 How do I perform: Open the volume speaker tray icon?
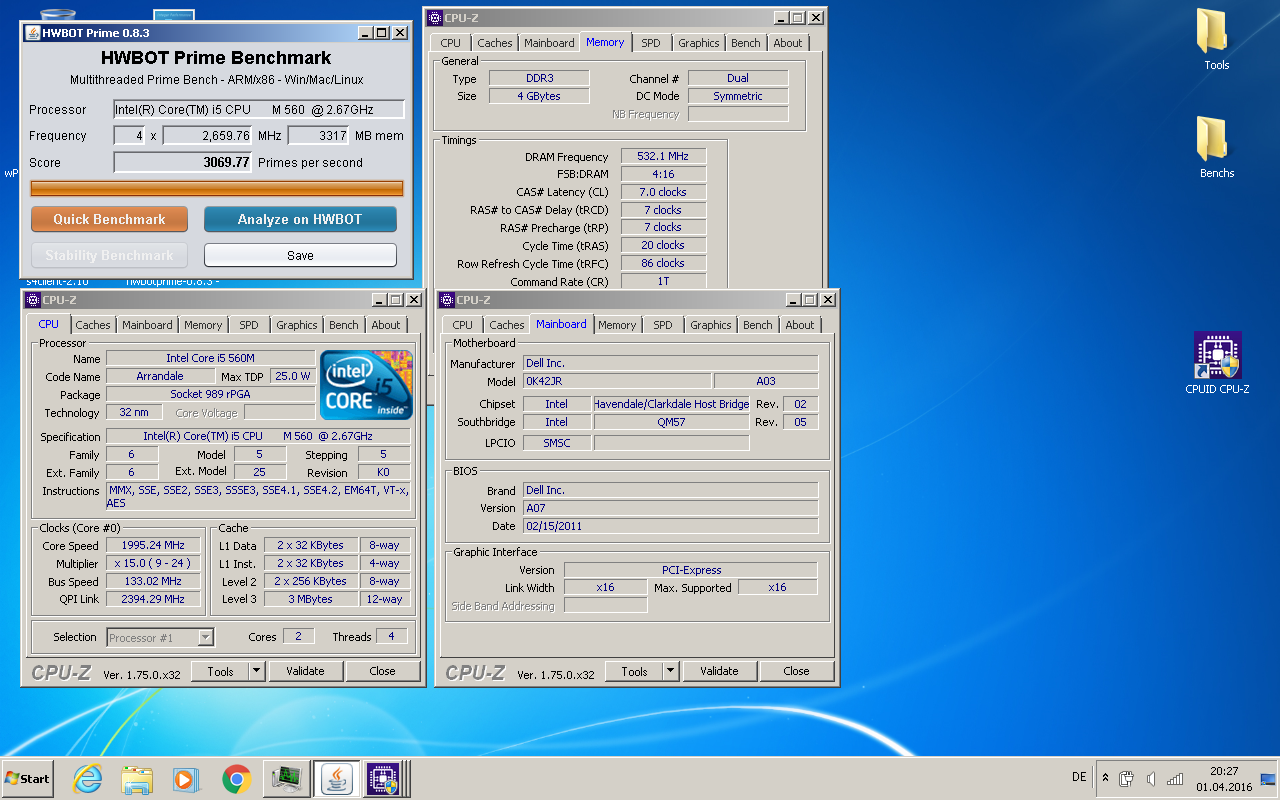[x=1152, y=779]
